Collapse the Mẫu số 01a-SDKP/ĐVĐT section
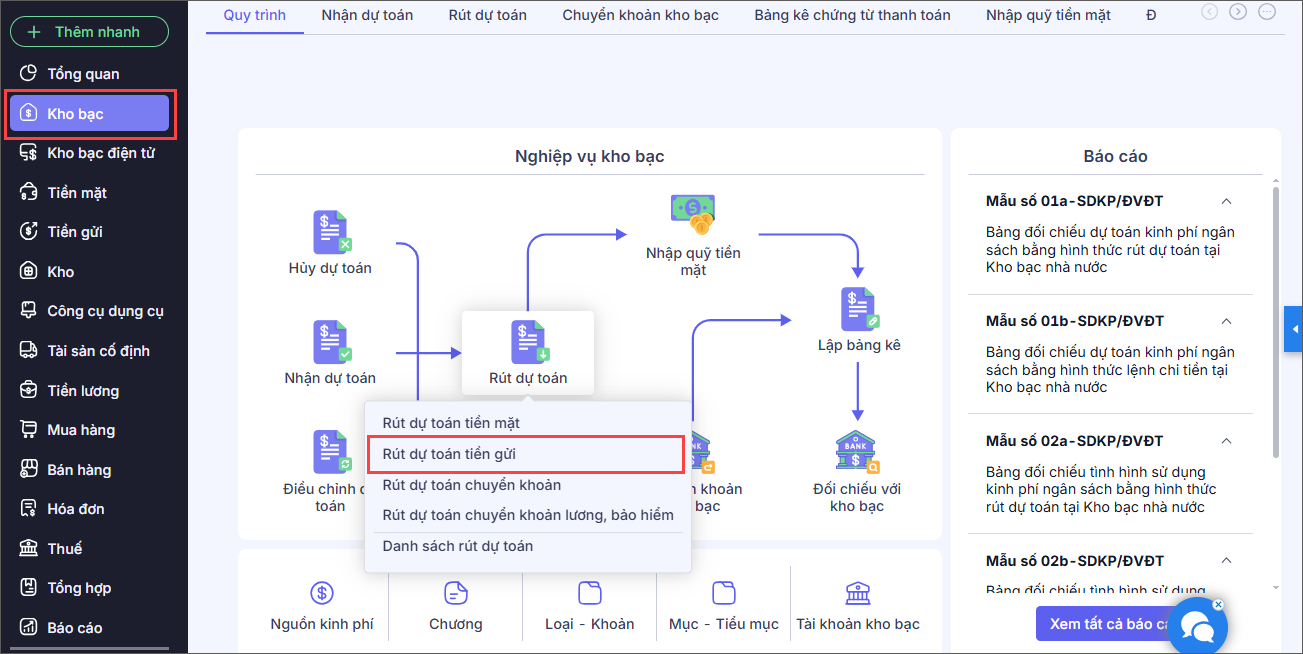 tap(1227, 201)
